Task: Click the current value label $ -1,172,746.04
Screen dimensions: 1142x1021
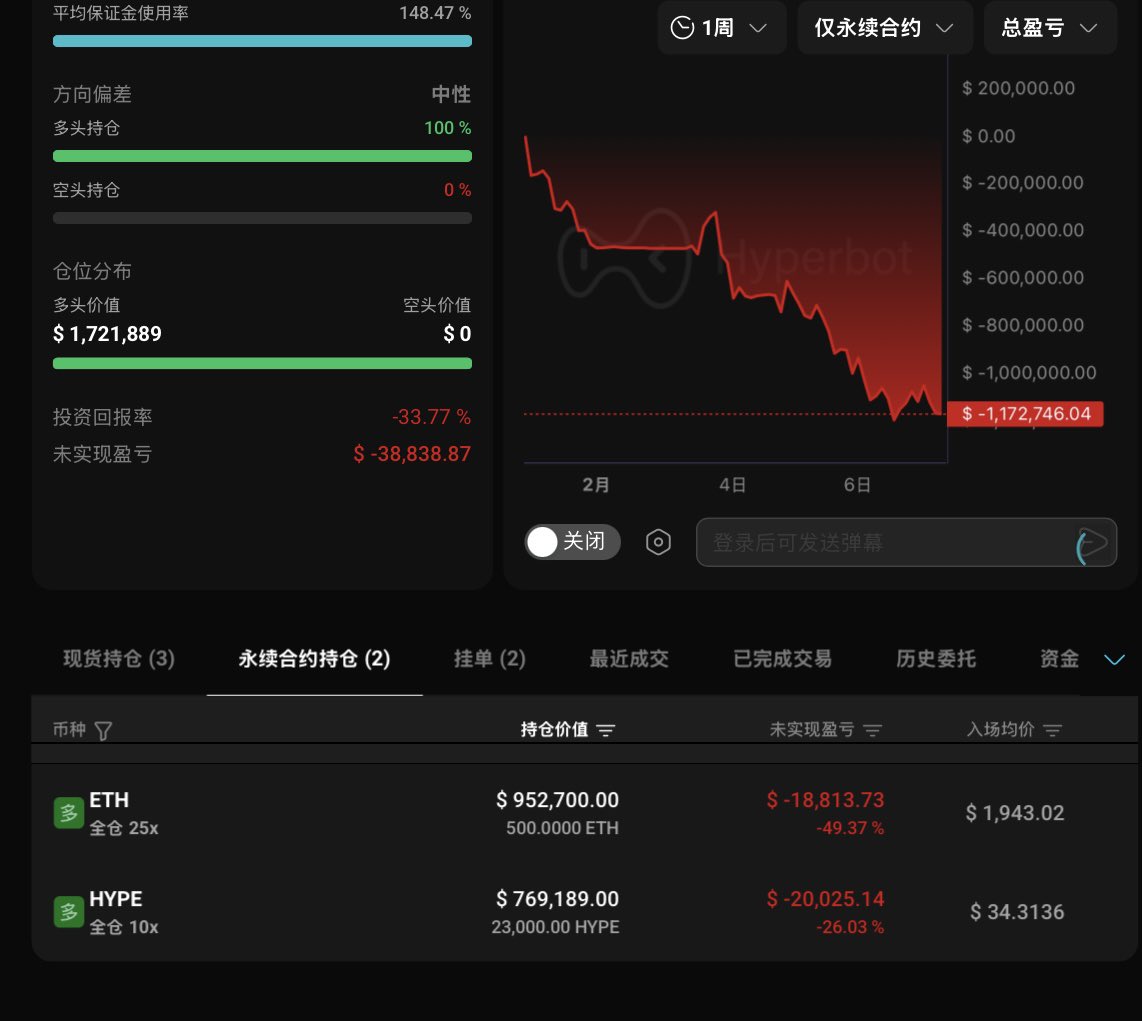Action: [1025, 414]
